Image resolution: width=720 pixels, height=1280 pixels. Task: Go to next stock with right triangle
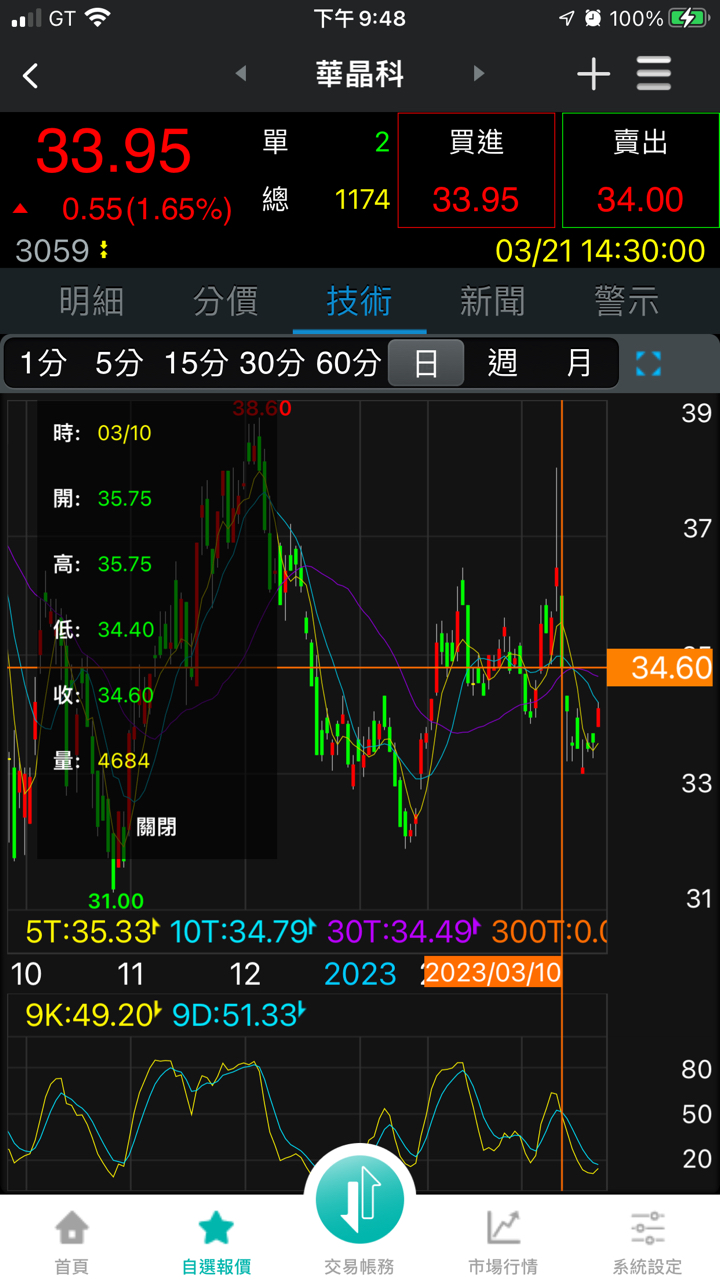click(x=478, y=73)
